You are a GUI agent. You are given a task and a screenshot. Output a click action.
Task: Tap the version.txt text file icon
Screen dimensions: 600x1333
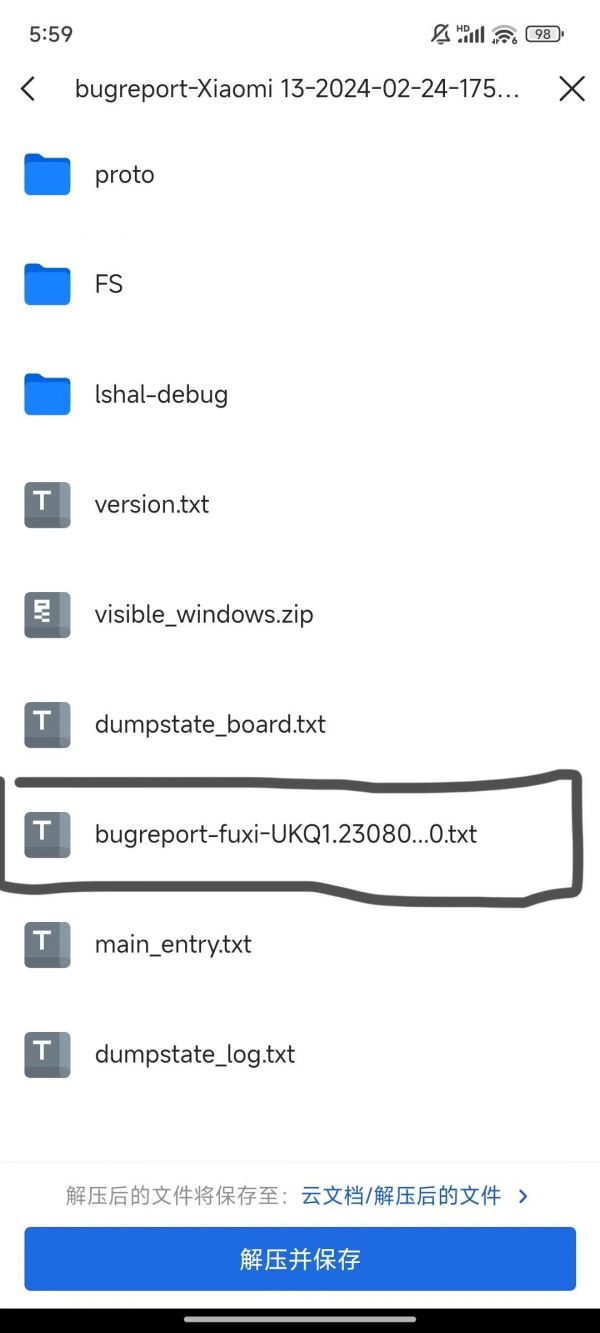tap(47, 504)
